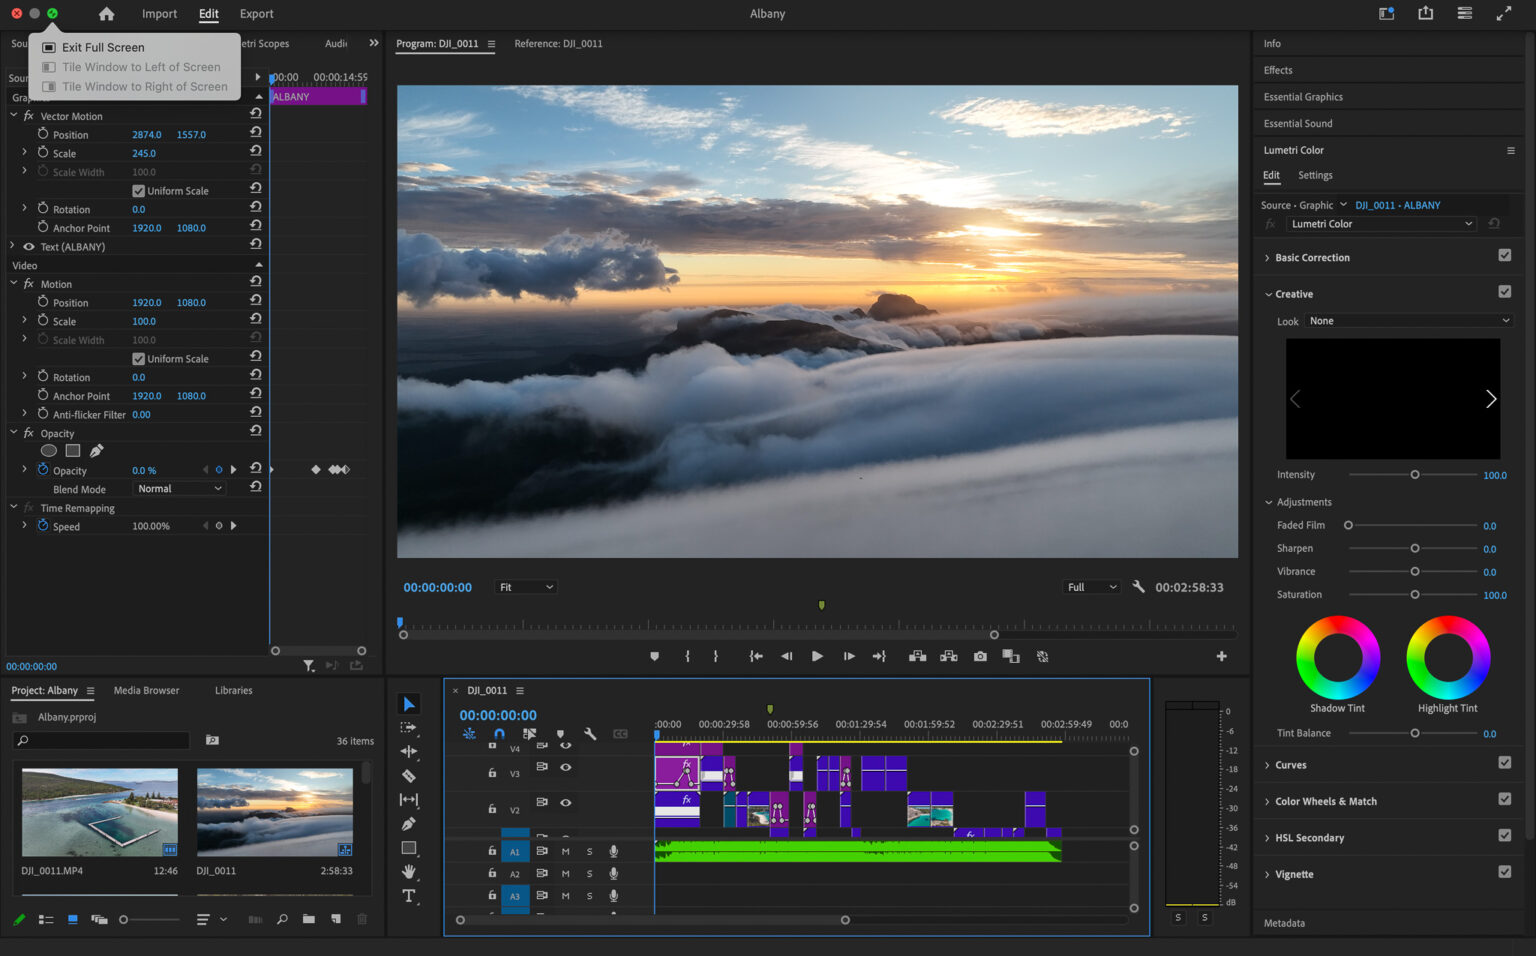Toggle Snap magnet in the timeline
The image size is (1536, 956).
point(499,733)
